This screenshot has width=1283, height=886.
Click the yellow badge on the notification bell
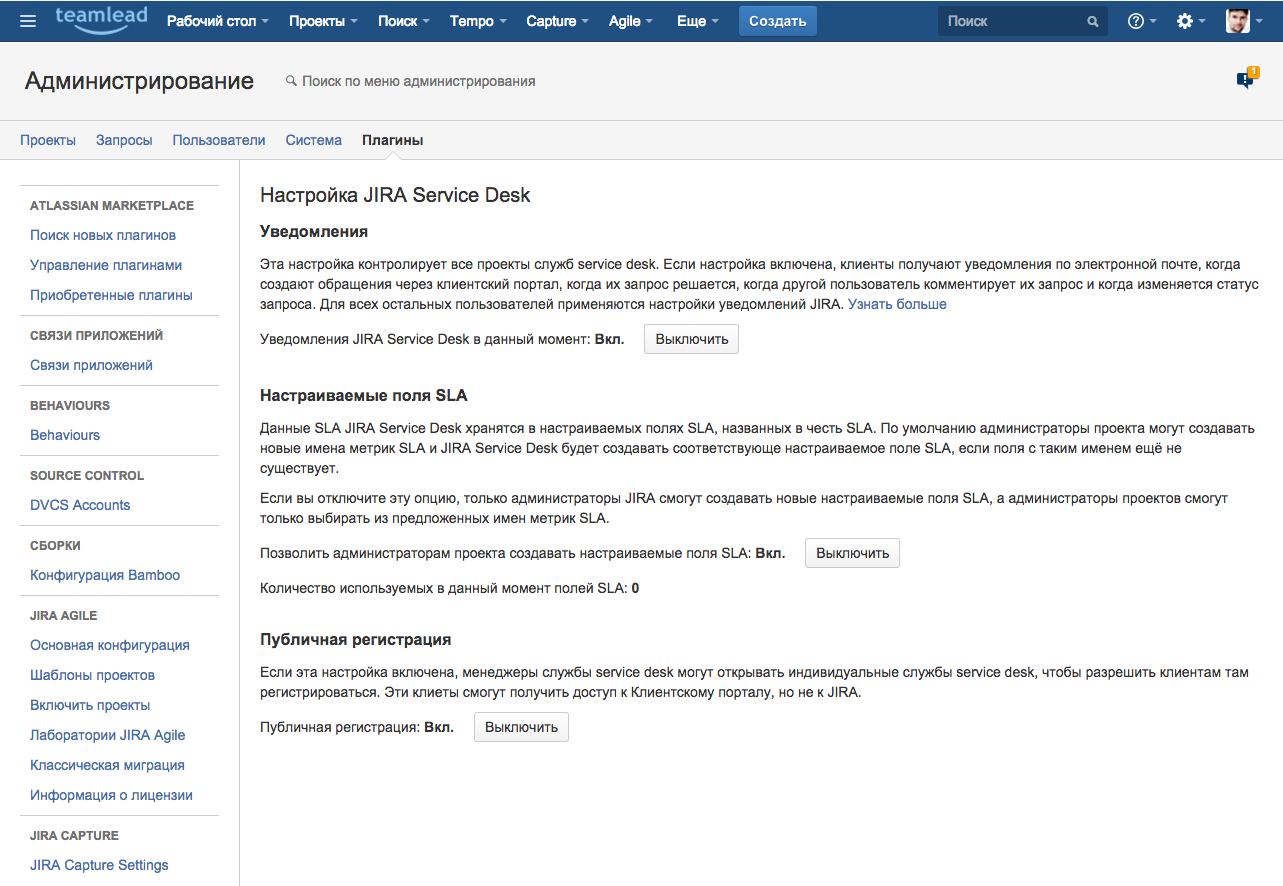tap(1254, 71)
